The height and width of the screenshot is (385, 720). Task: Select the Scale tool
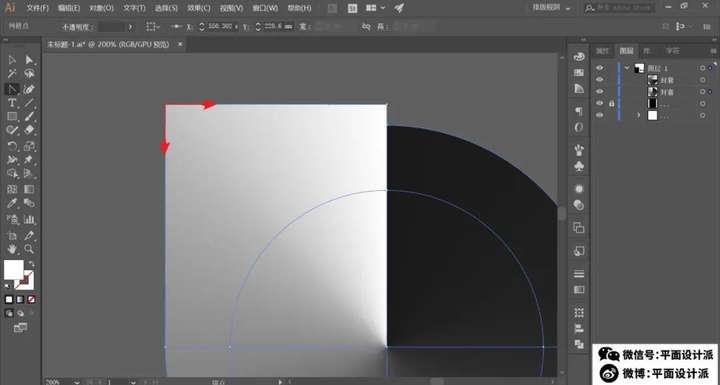29,147
